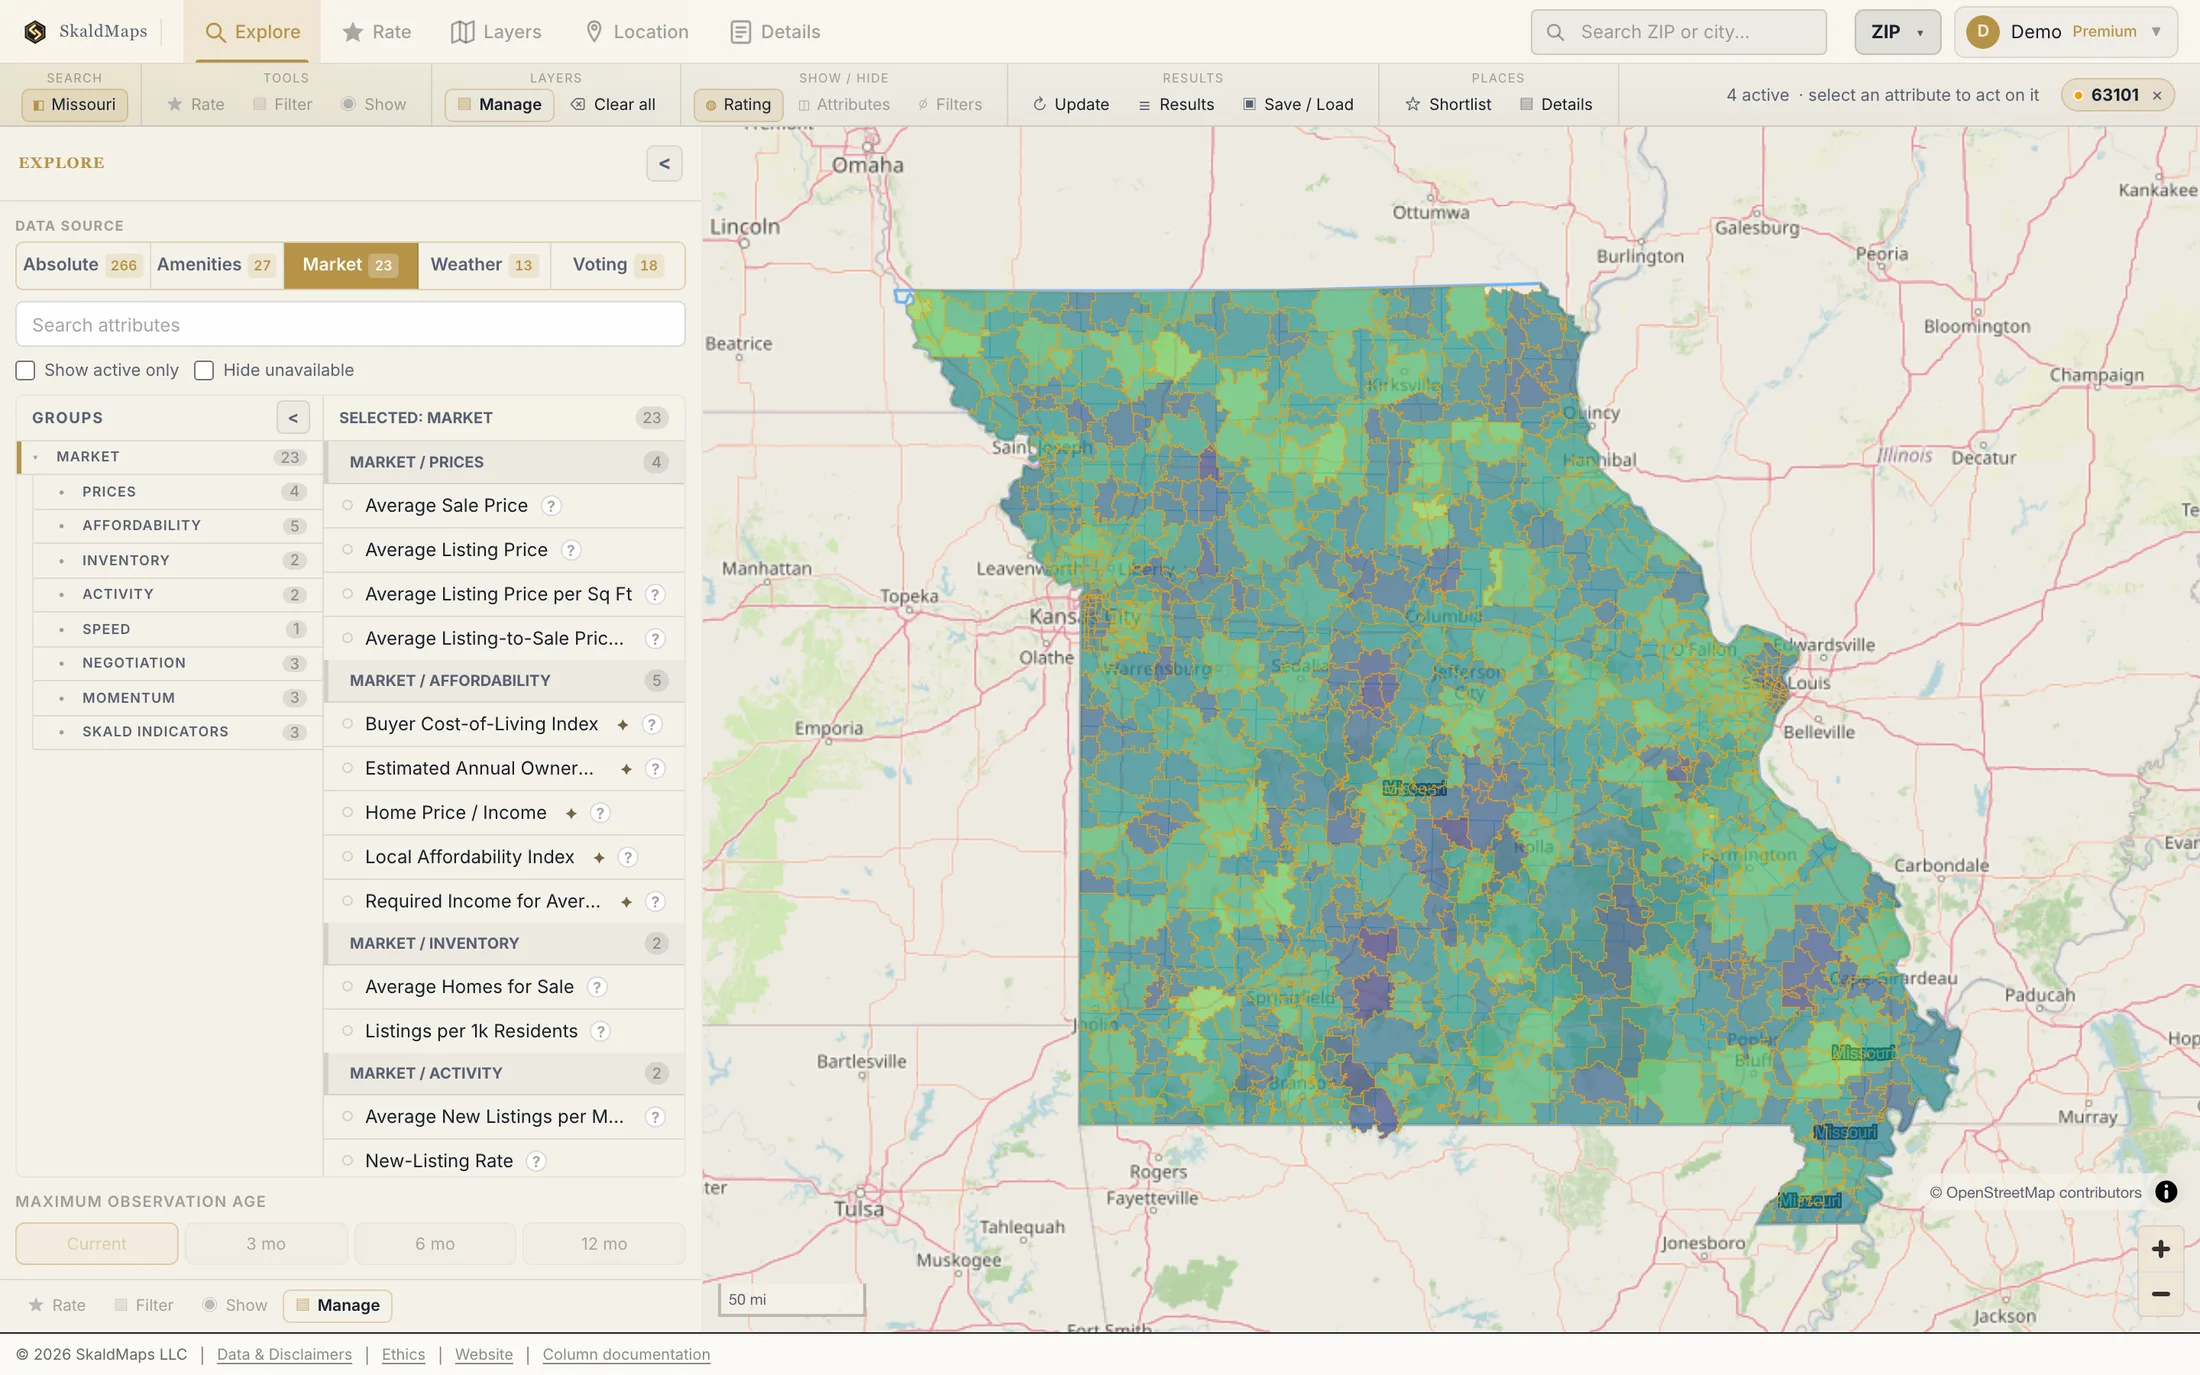The image size is (2200, 1375).
Task: Select Average Homes for Sale radio
Action: click(348, 987)
